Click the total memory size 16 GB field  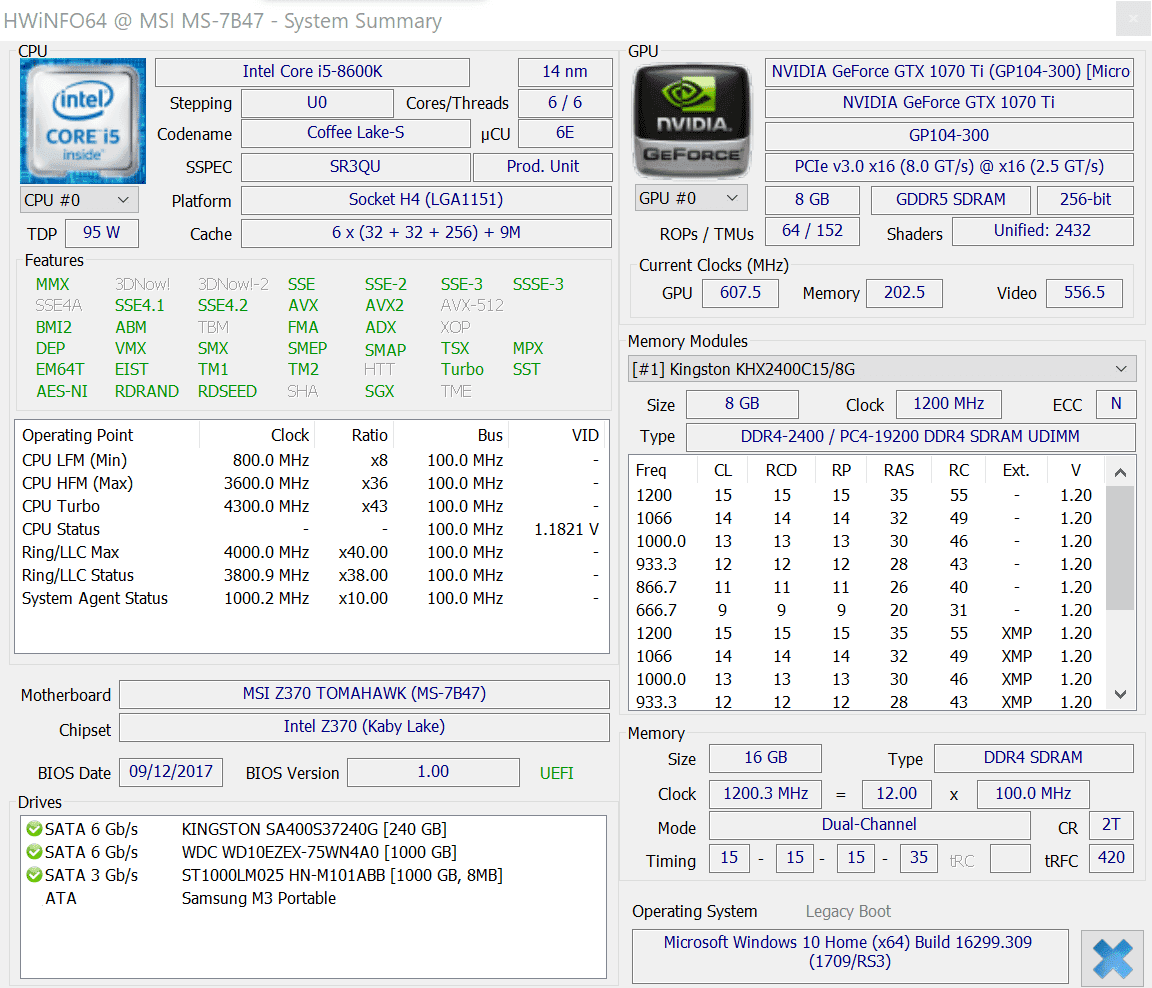click(766, 758)
